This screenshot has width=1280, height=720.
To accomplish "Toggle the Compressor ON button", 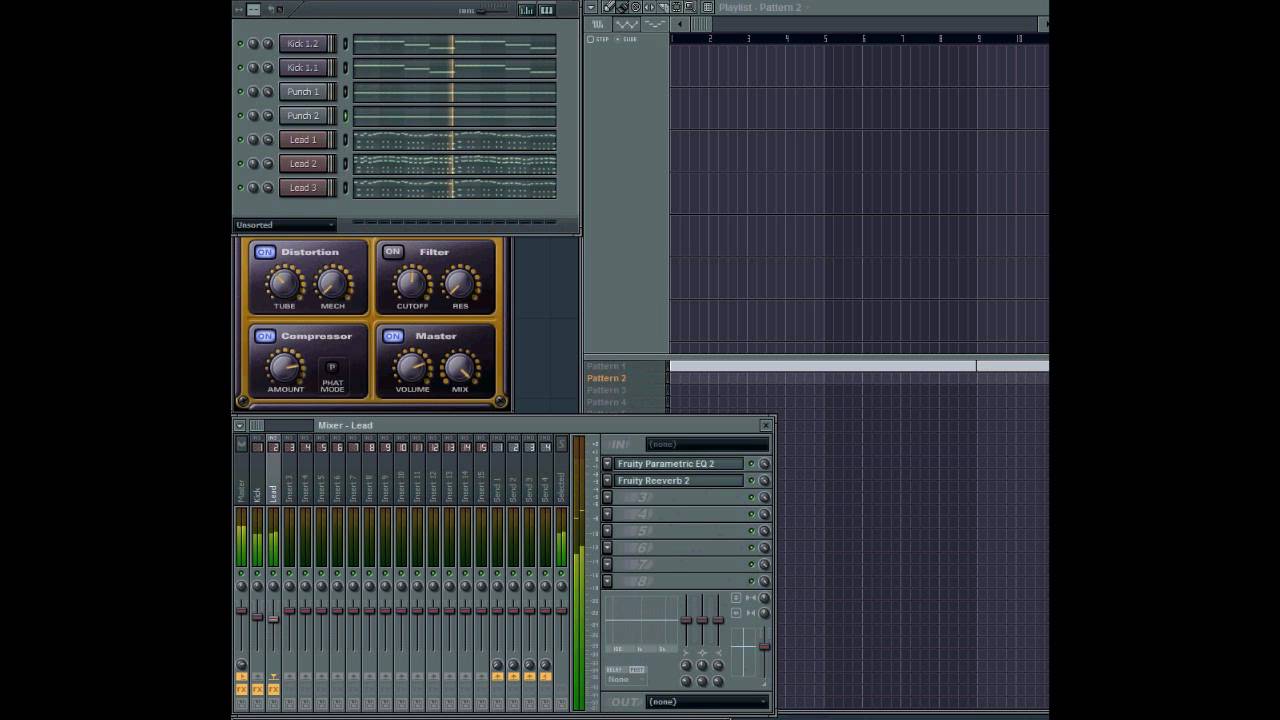I will (x=264, y=336).
